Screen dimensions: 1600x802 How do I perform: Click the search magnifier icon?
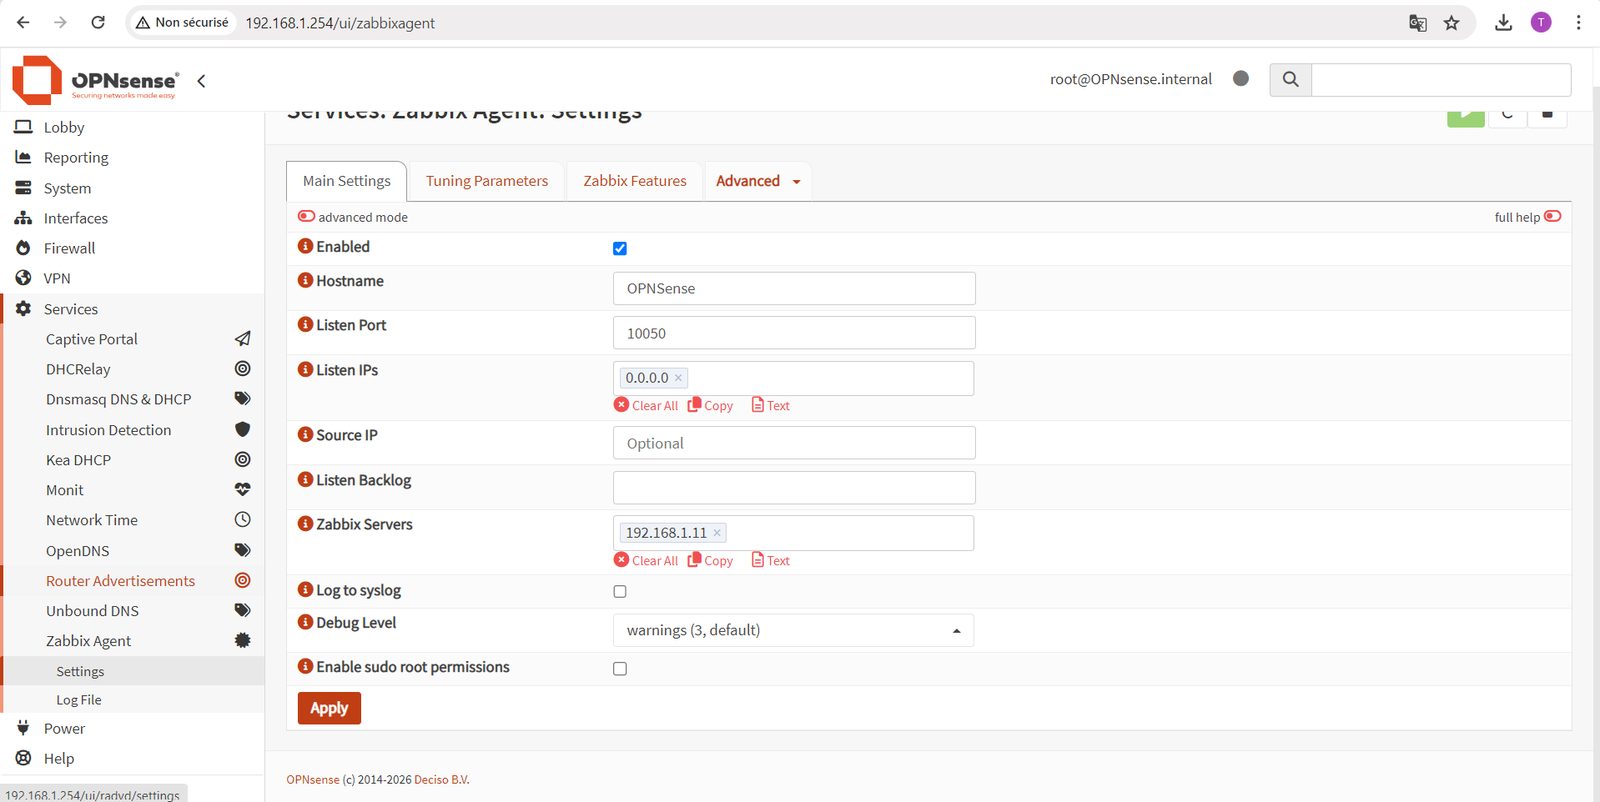[x=1290, y=79]
